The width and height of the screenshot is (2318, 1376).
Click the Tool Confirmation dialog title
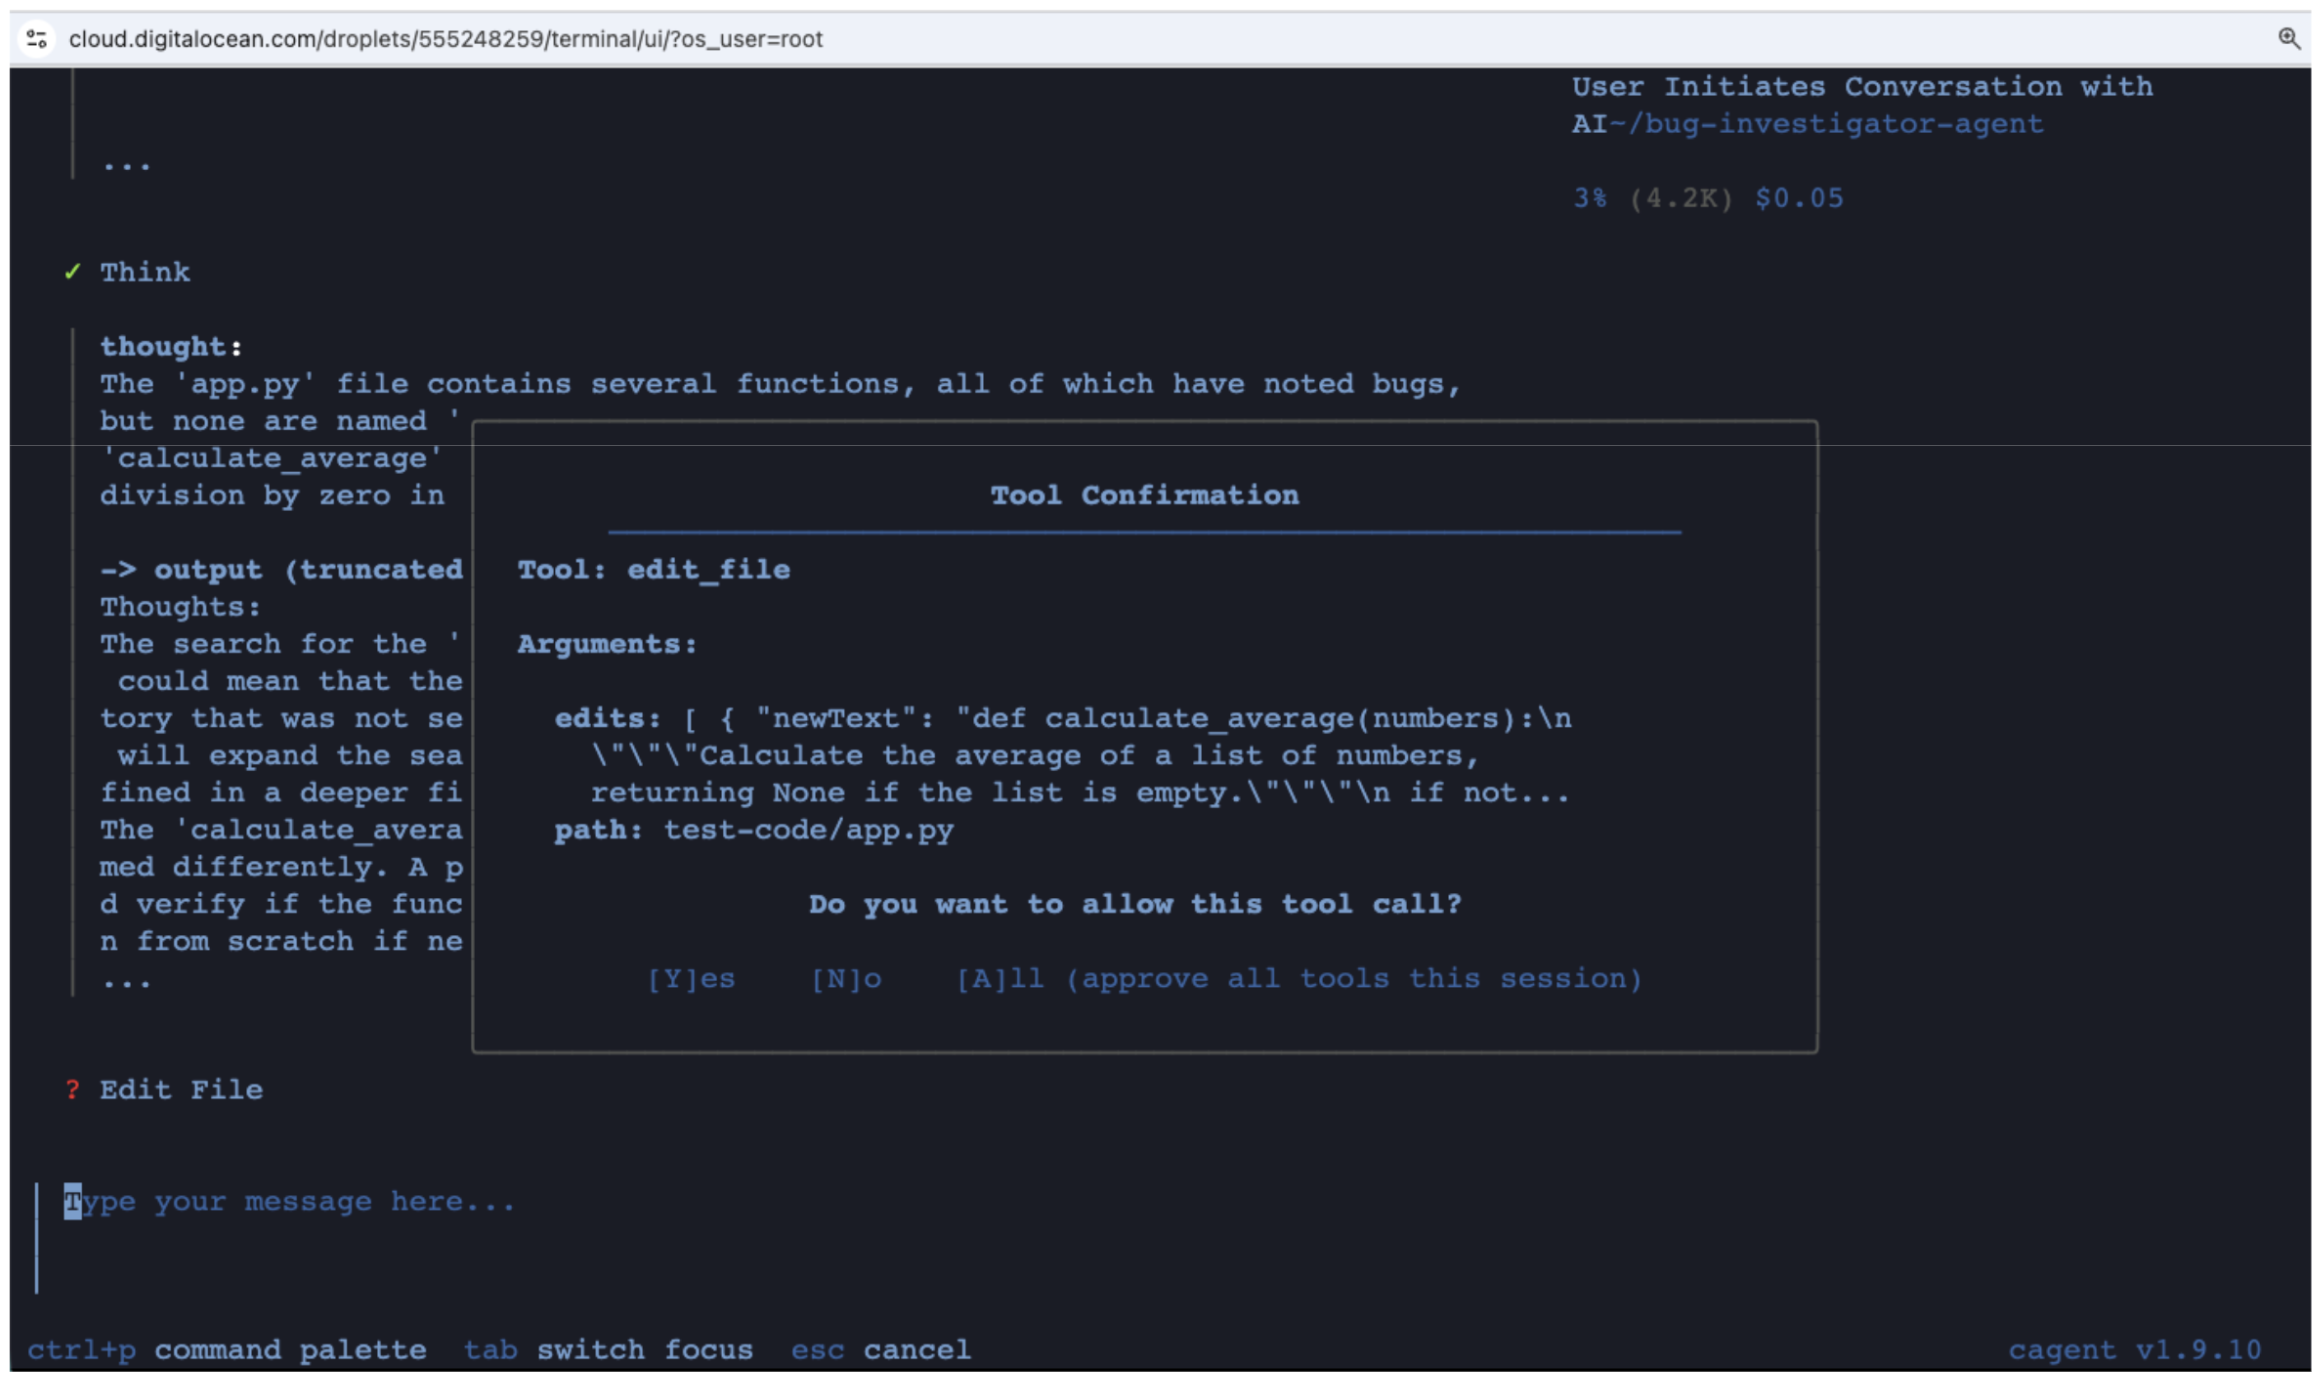point(1144,495)
